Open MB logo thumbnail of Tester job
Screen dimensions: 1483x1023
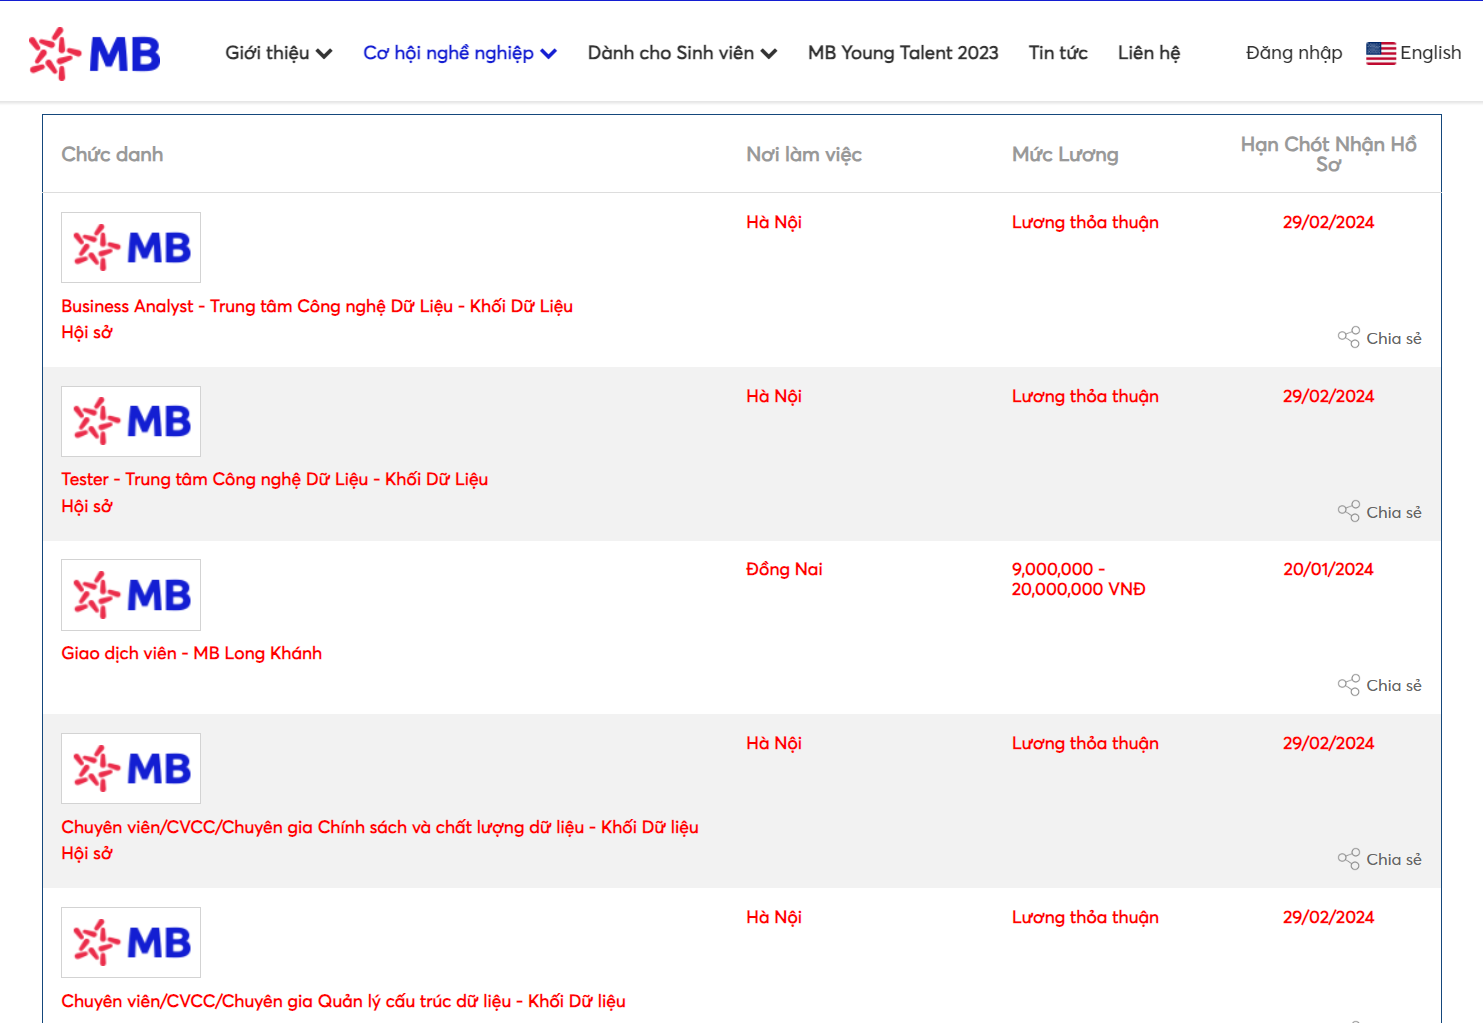coord(131,421)
